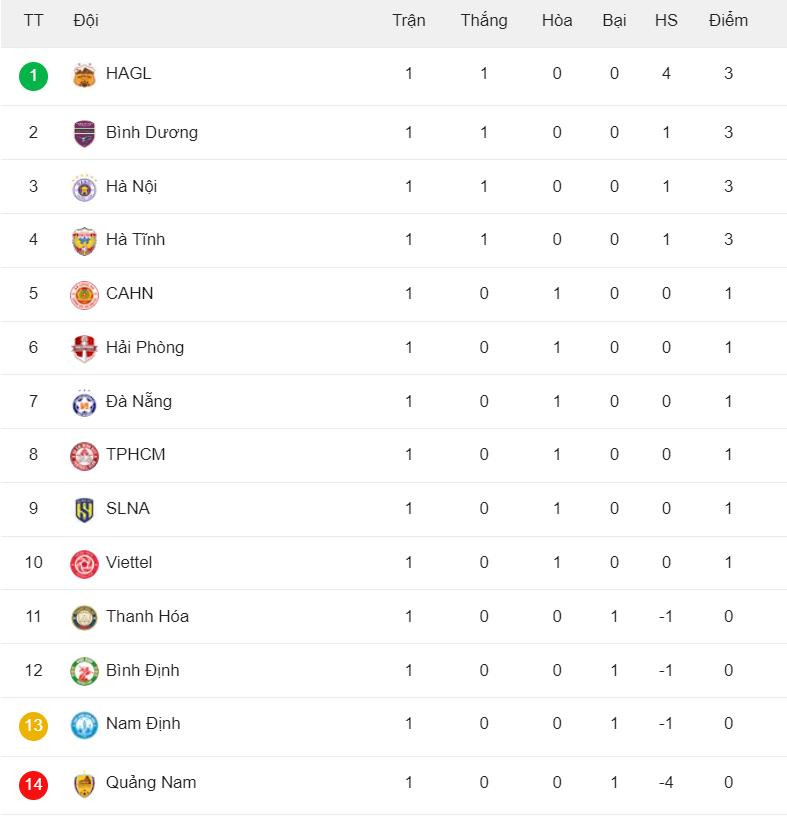Click the SLNA team badge
This screenshot has height=816, width=787.
84,509
